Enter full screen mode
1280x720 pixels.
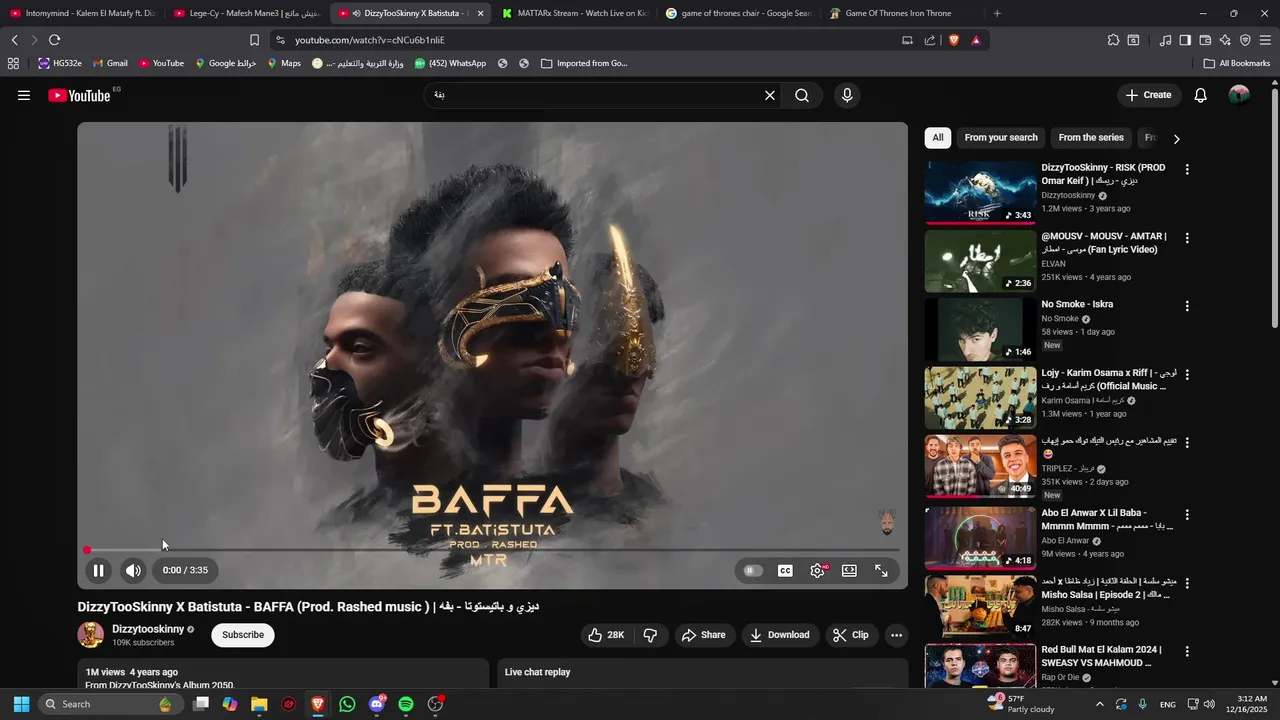click(x=881, y=570)
